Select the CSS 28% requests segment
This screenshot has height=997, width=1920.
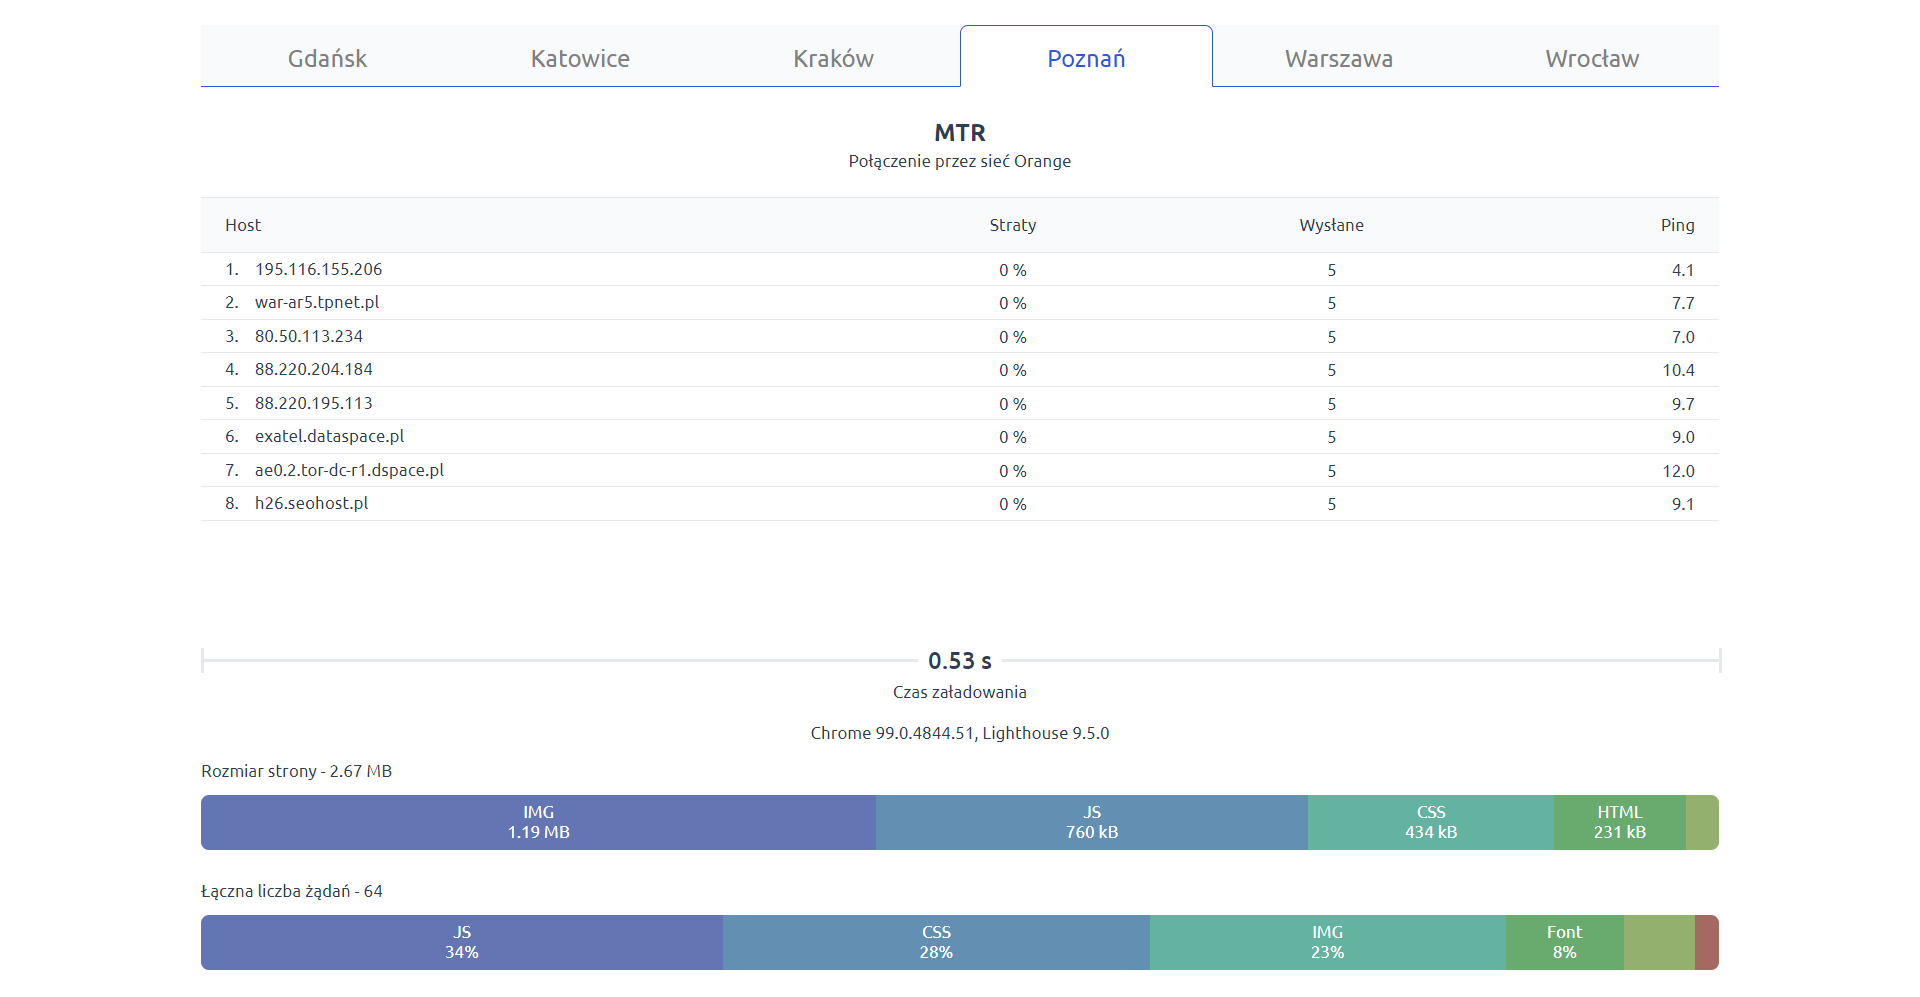tap(936, 942)
